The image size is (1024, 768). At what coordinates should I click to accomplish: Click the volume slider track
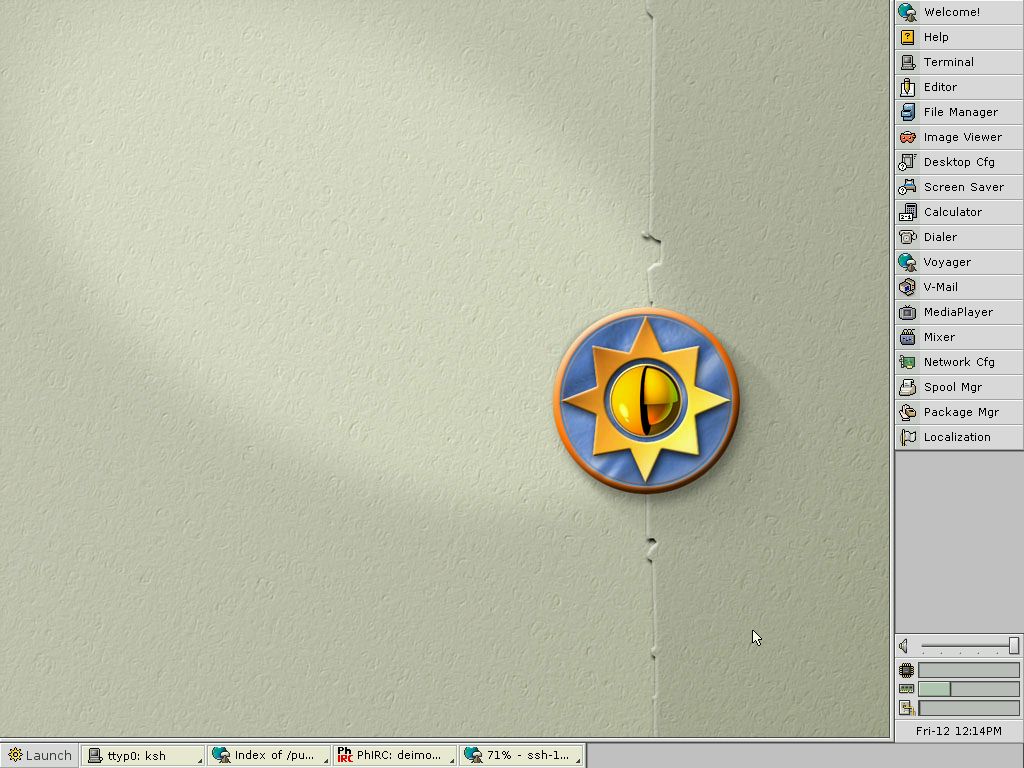point(965,647)
